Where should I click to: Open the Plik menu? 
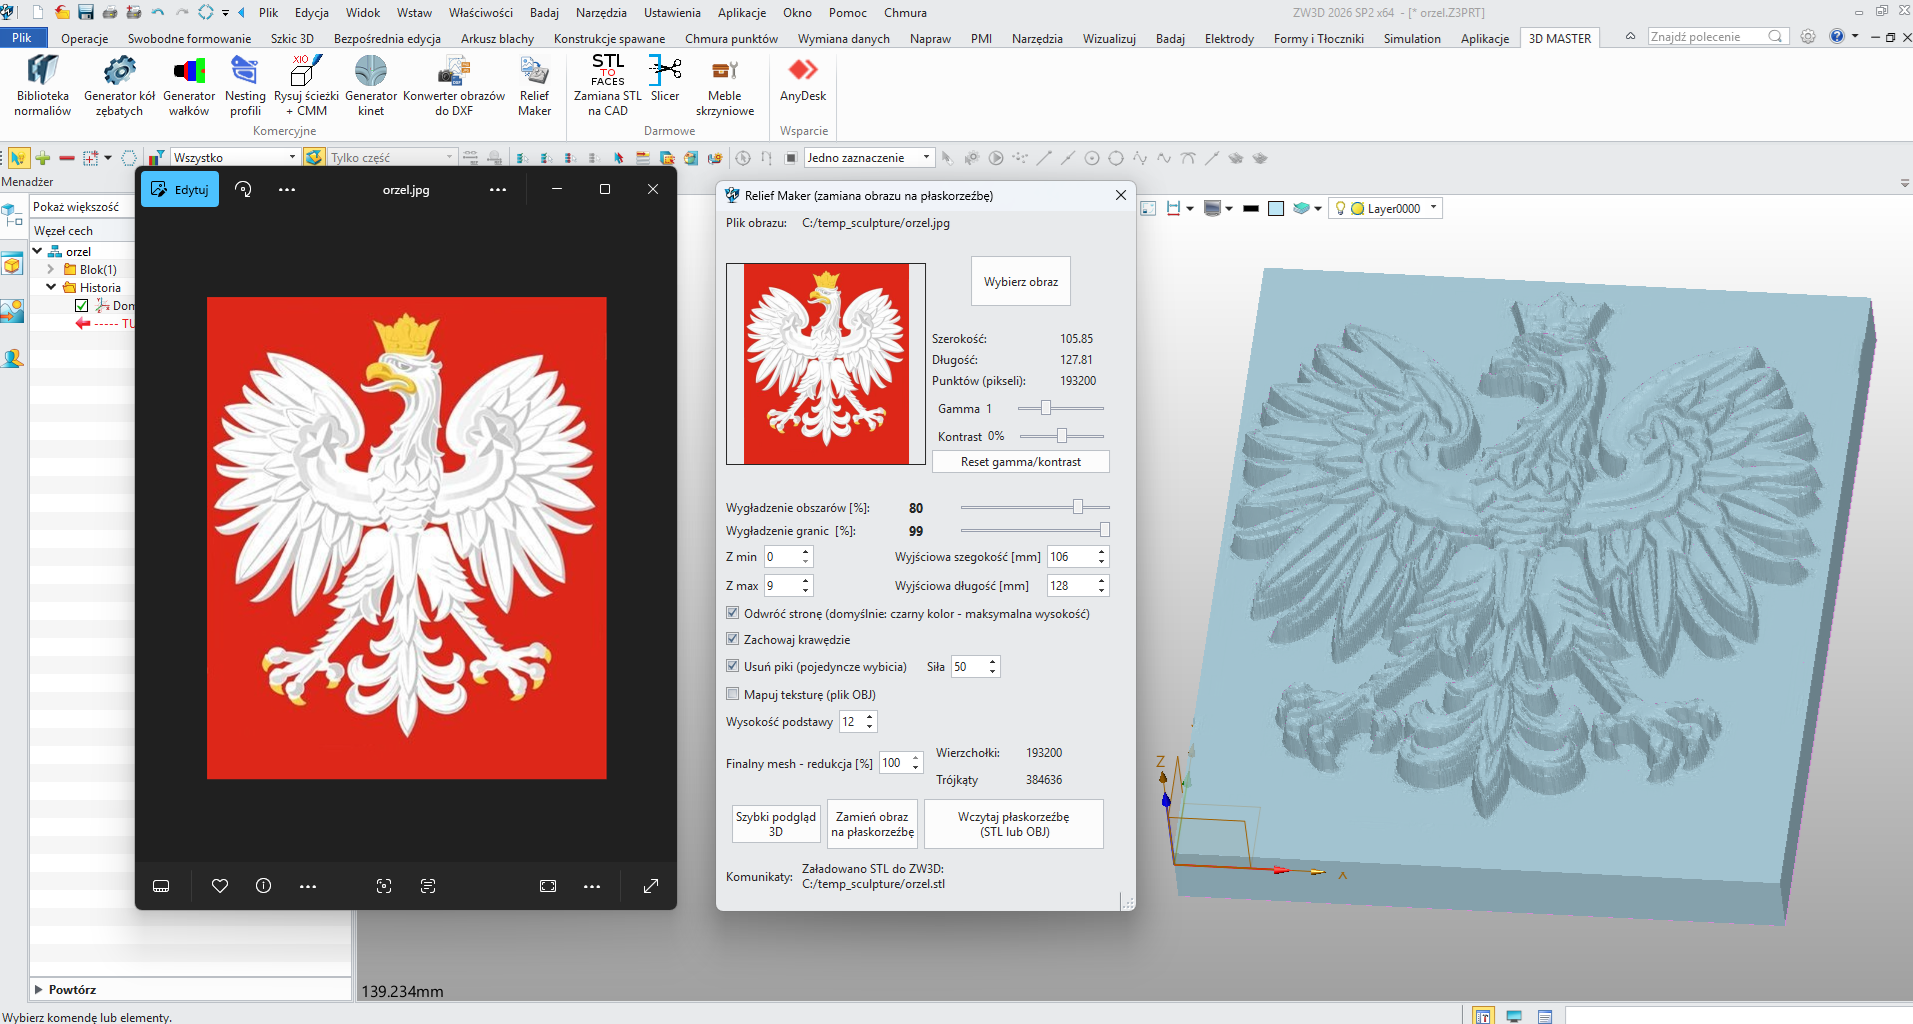268,12
